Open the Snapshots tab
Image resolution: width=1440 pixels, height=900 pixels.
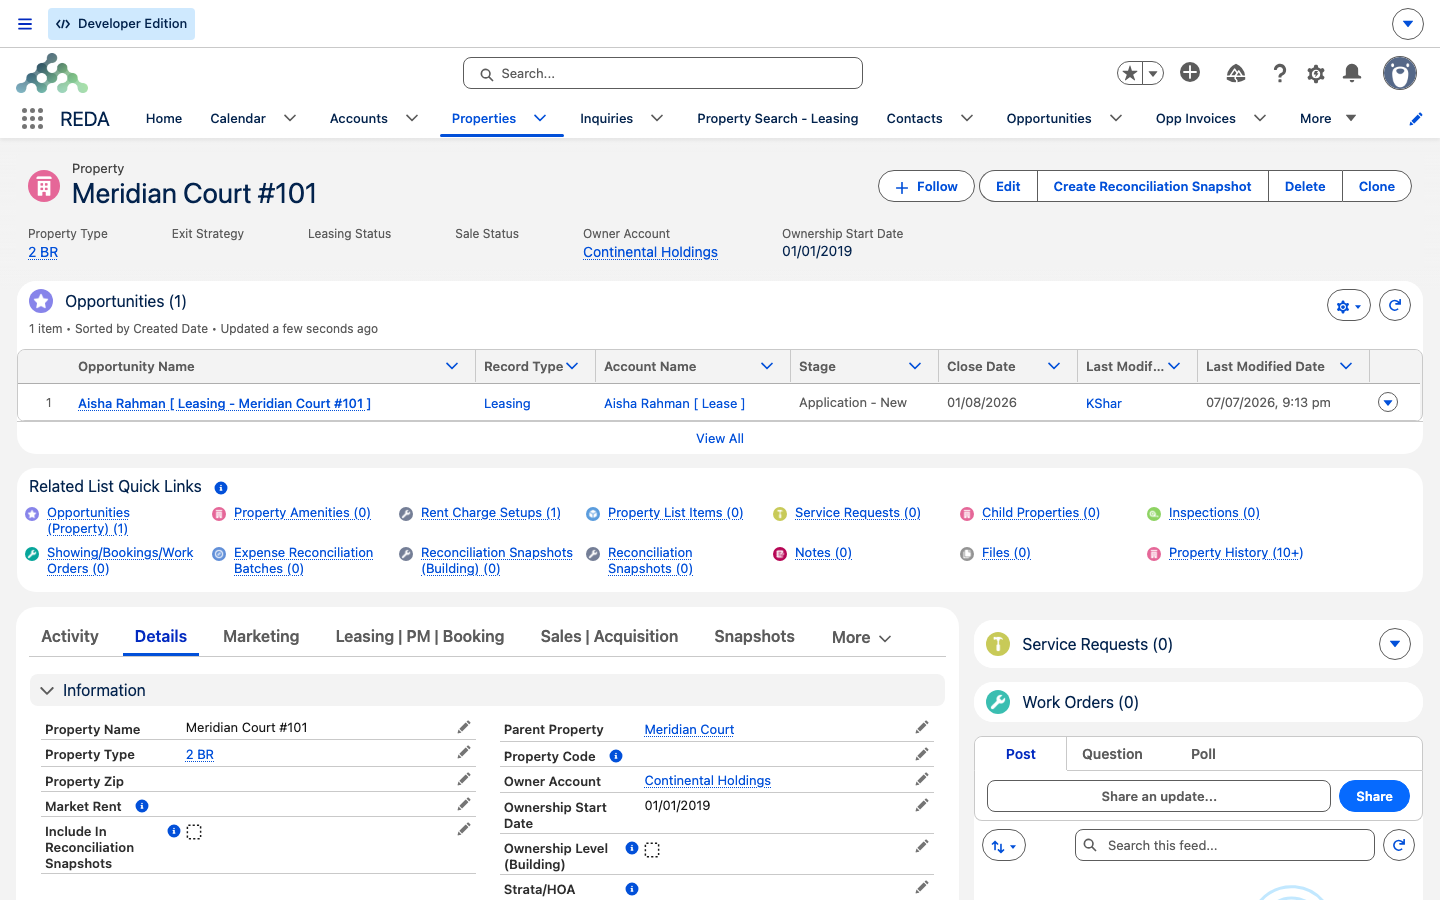[754, 636]
